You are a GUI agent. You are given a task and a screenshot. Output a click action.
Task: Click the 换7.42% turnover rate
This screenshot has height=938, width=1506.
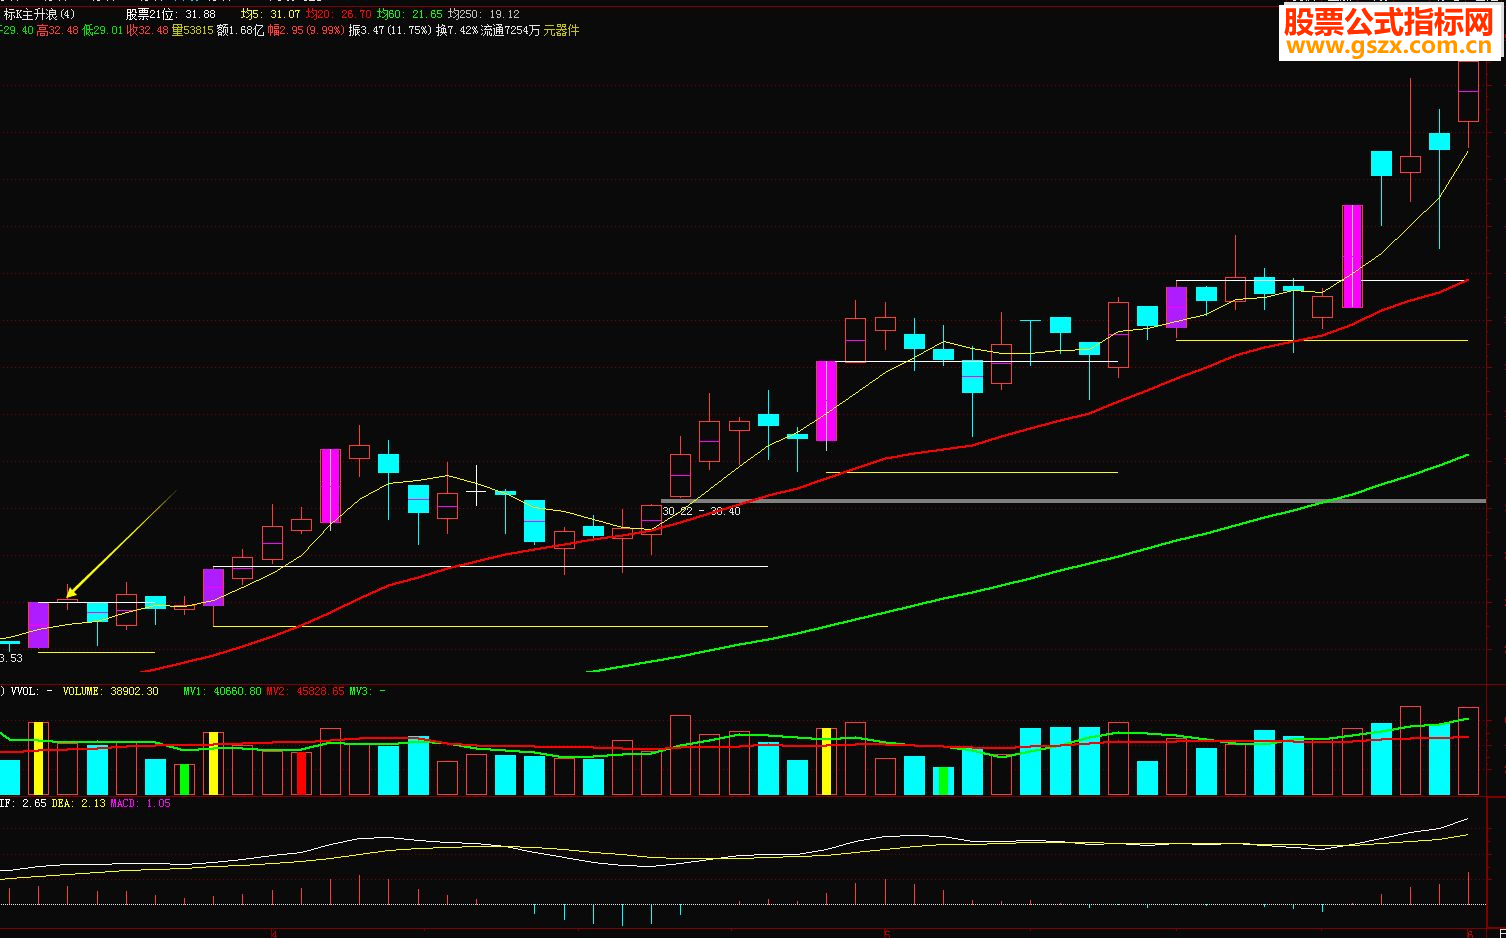[457, 30]
